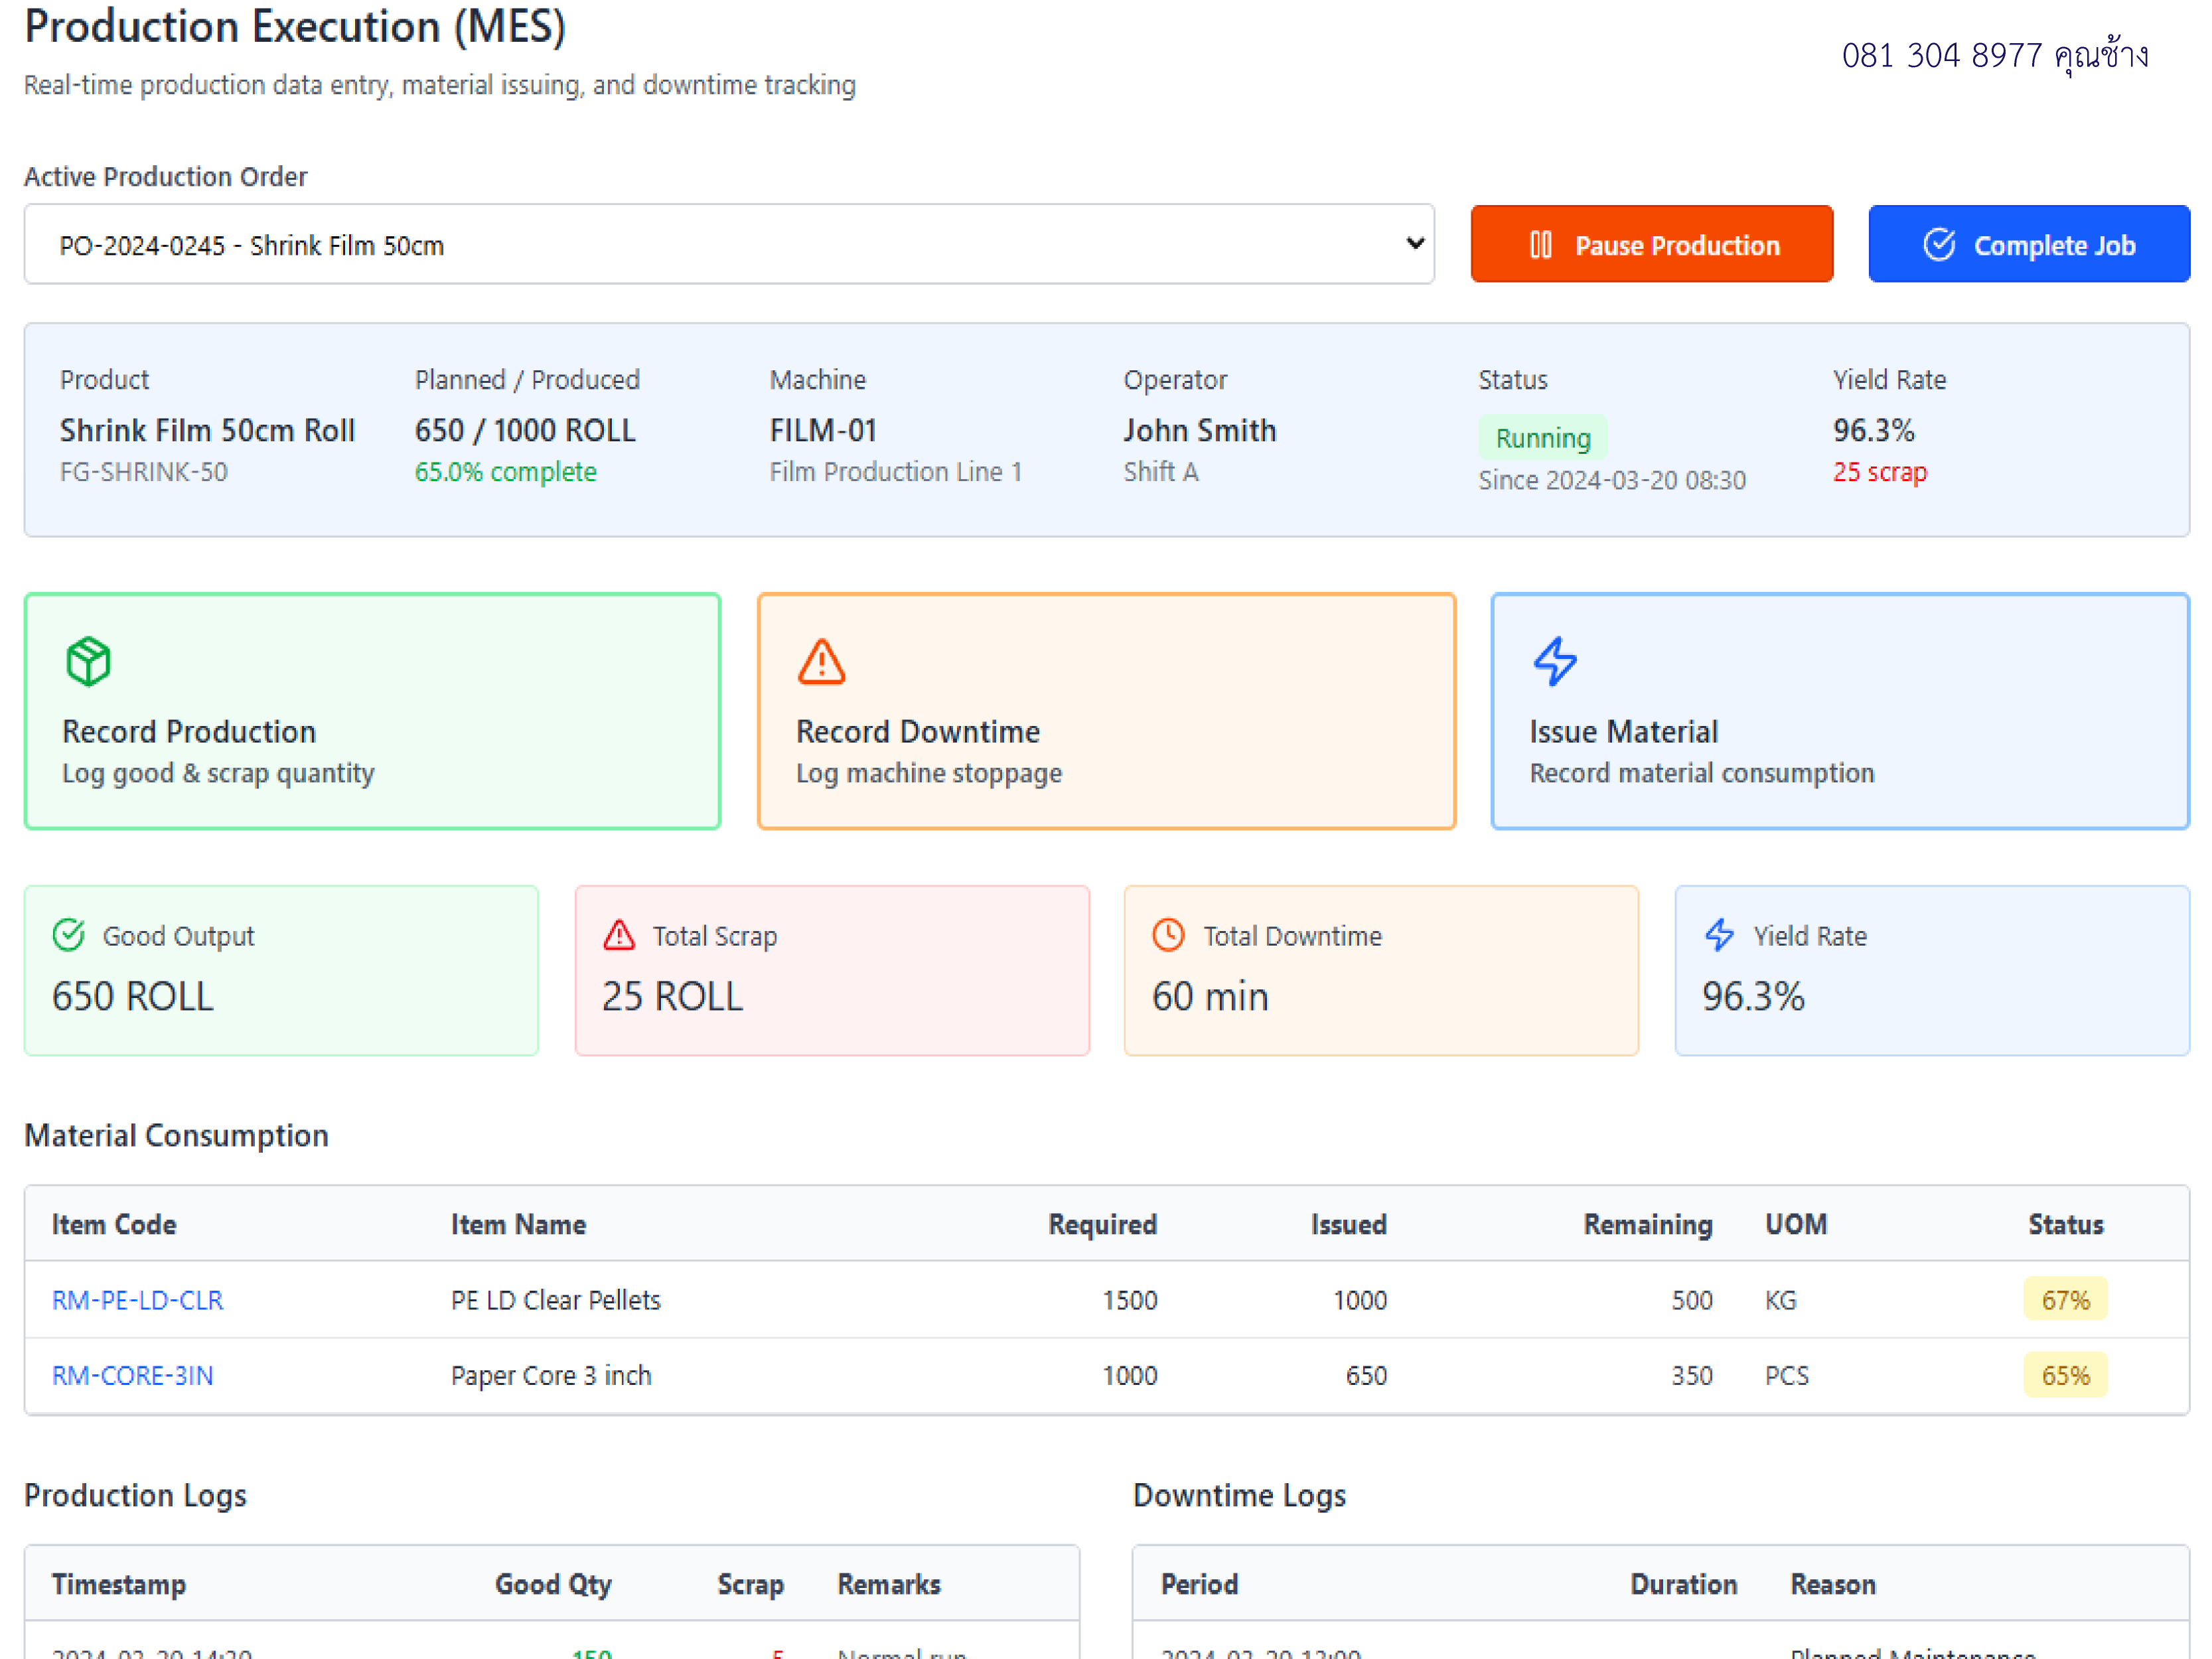Screen dimensions: 2212x1659
Task: Click the bolt icon in Yield Rate stat card
Action: pyautogui.click(x=1719, y=935)
